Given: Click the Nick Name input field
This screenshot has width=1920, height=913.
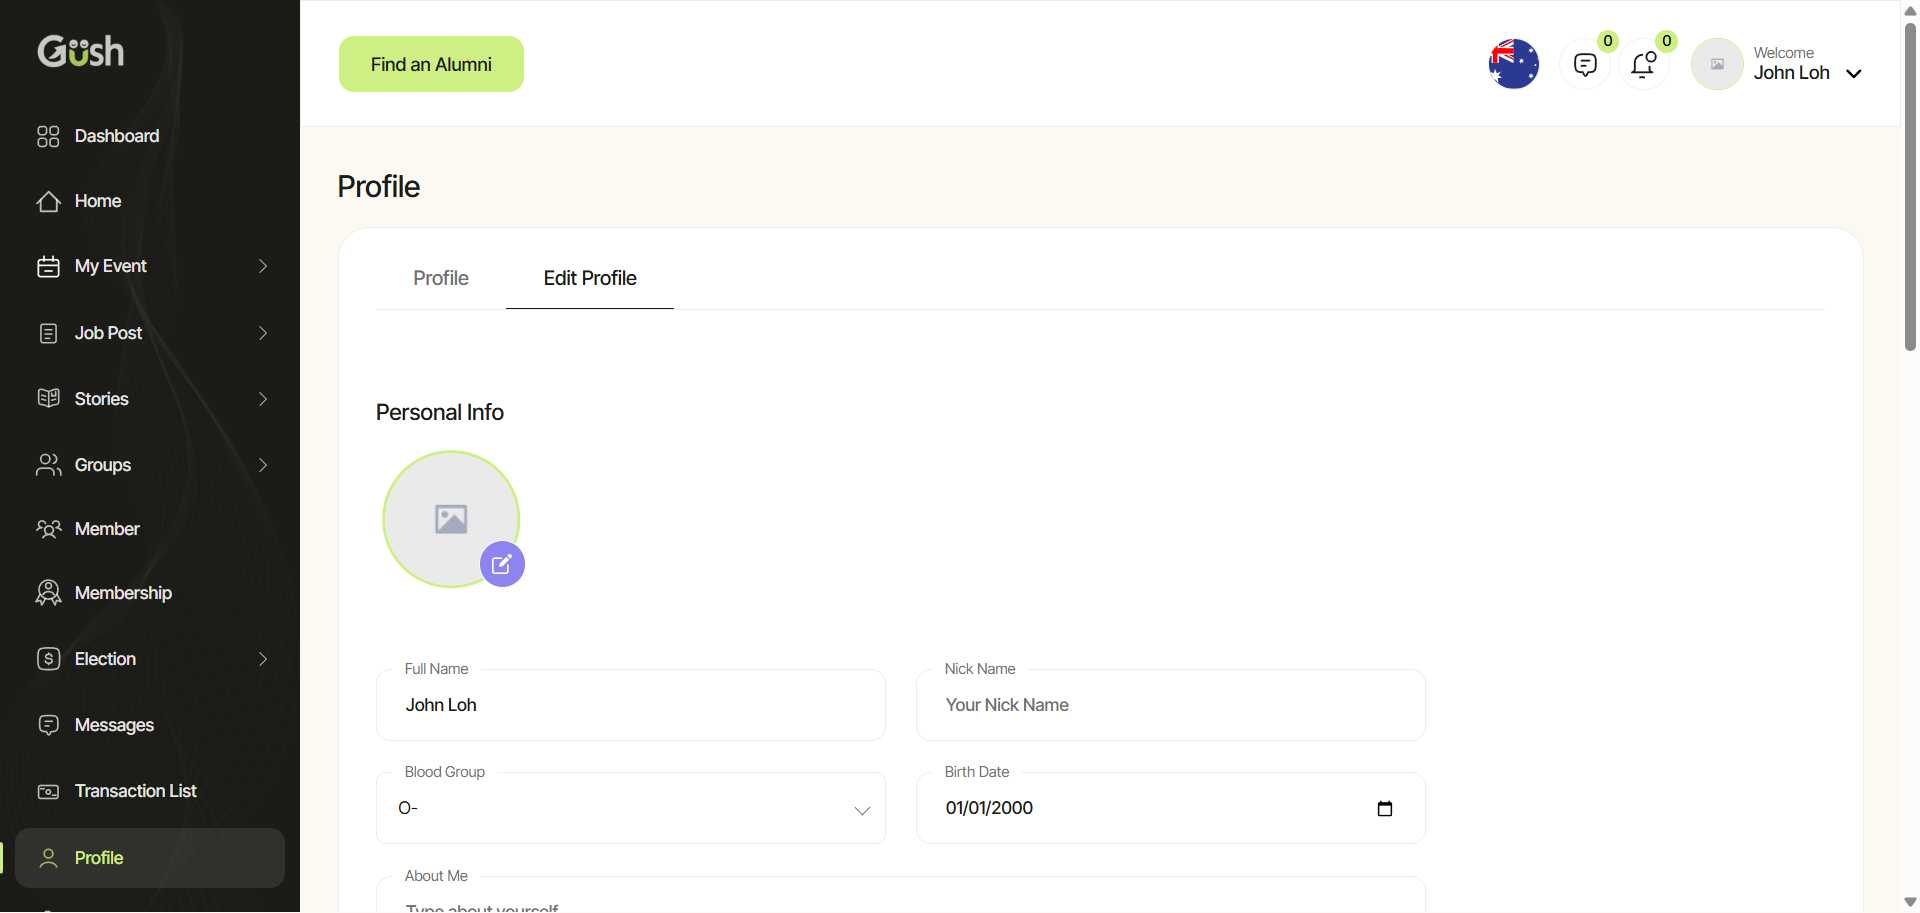Looking at the screenshot, I should [1171, 705].
